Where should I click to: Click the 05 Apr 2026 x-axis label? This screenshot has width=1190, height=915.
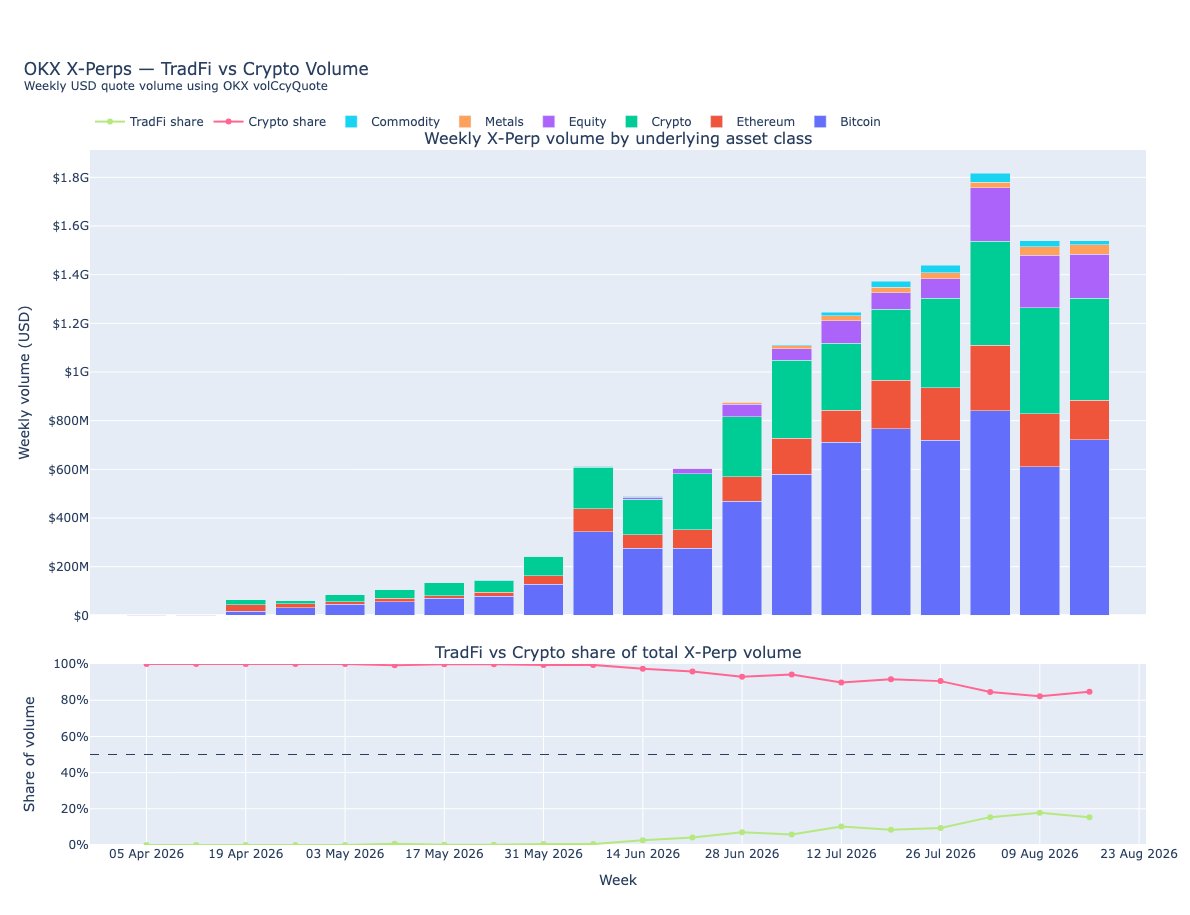pyautogui.click(x=146, y=854)
